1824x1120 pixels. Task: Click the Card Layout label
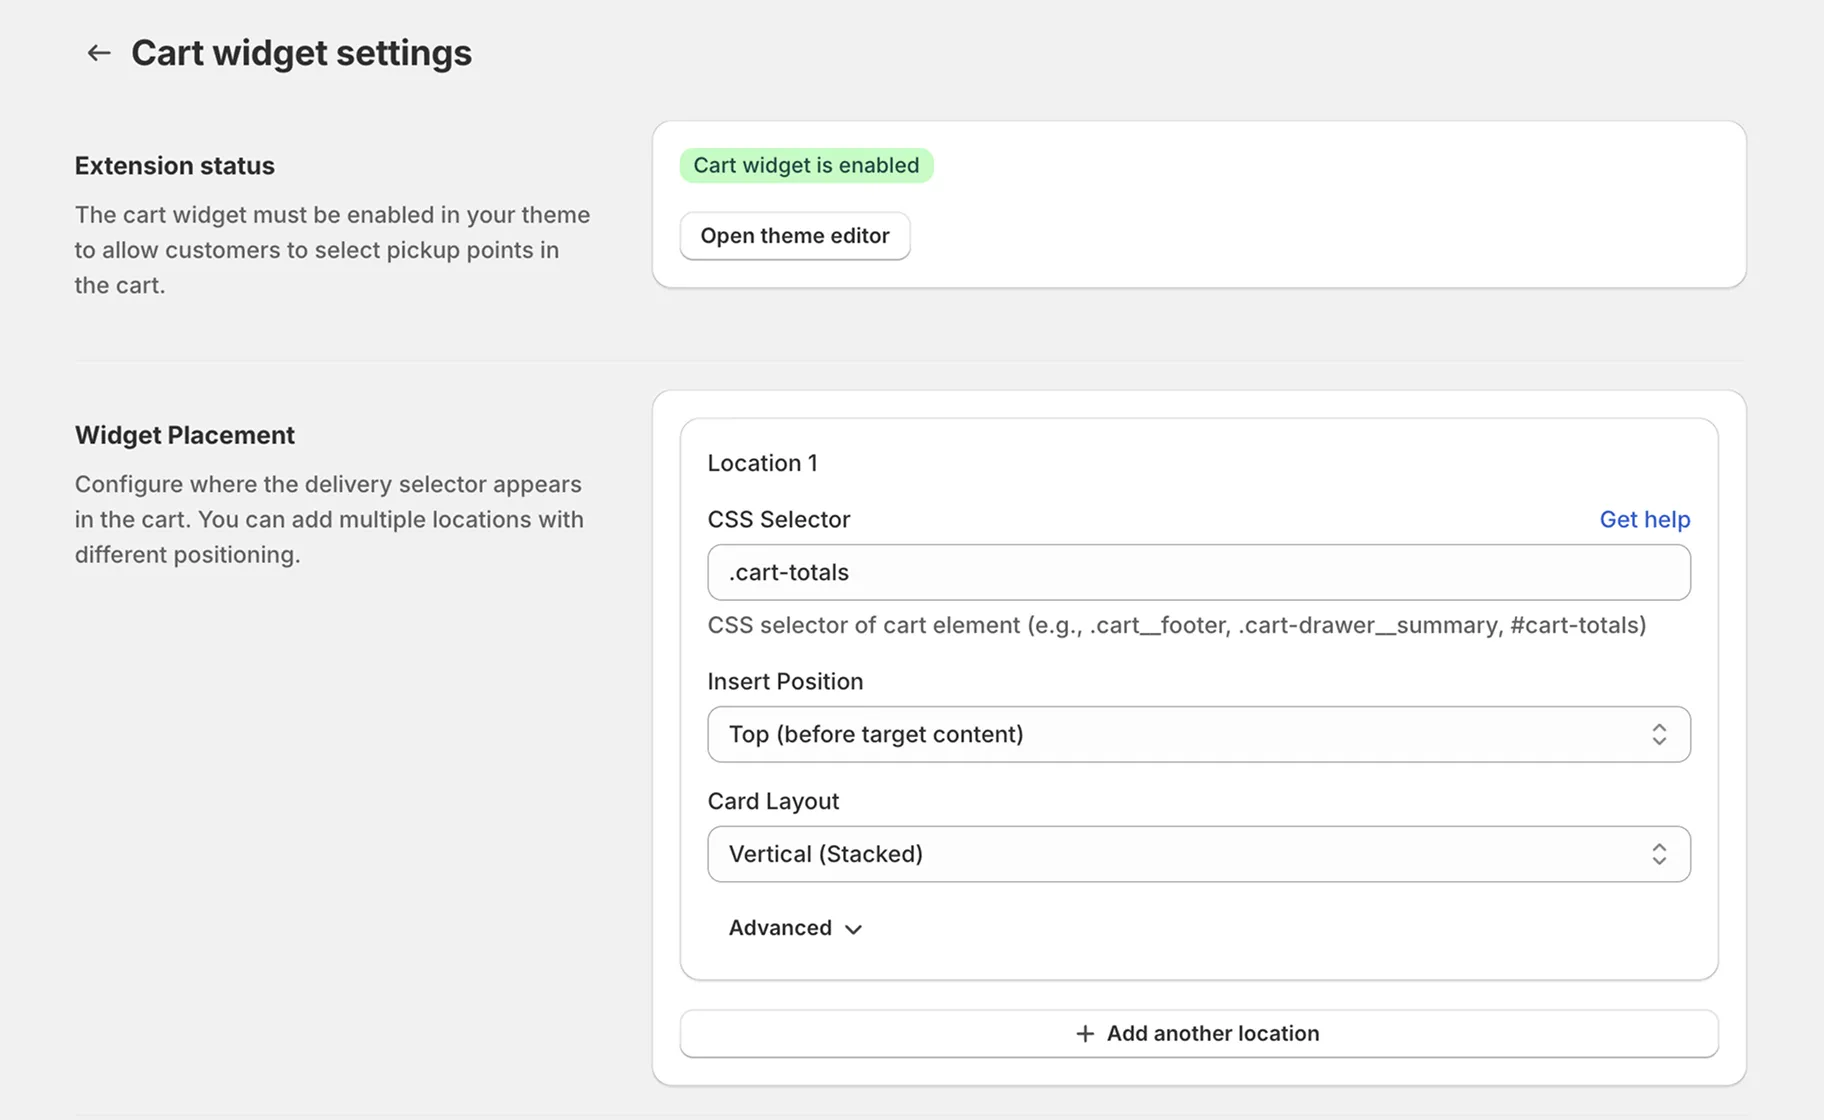click(773, 801)
